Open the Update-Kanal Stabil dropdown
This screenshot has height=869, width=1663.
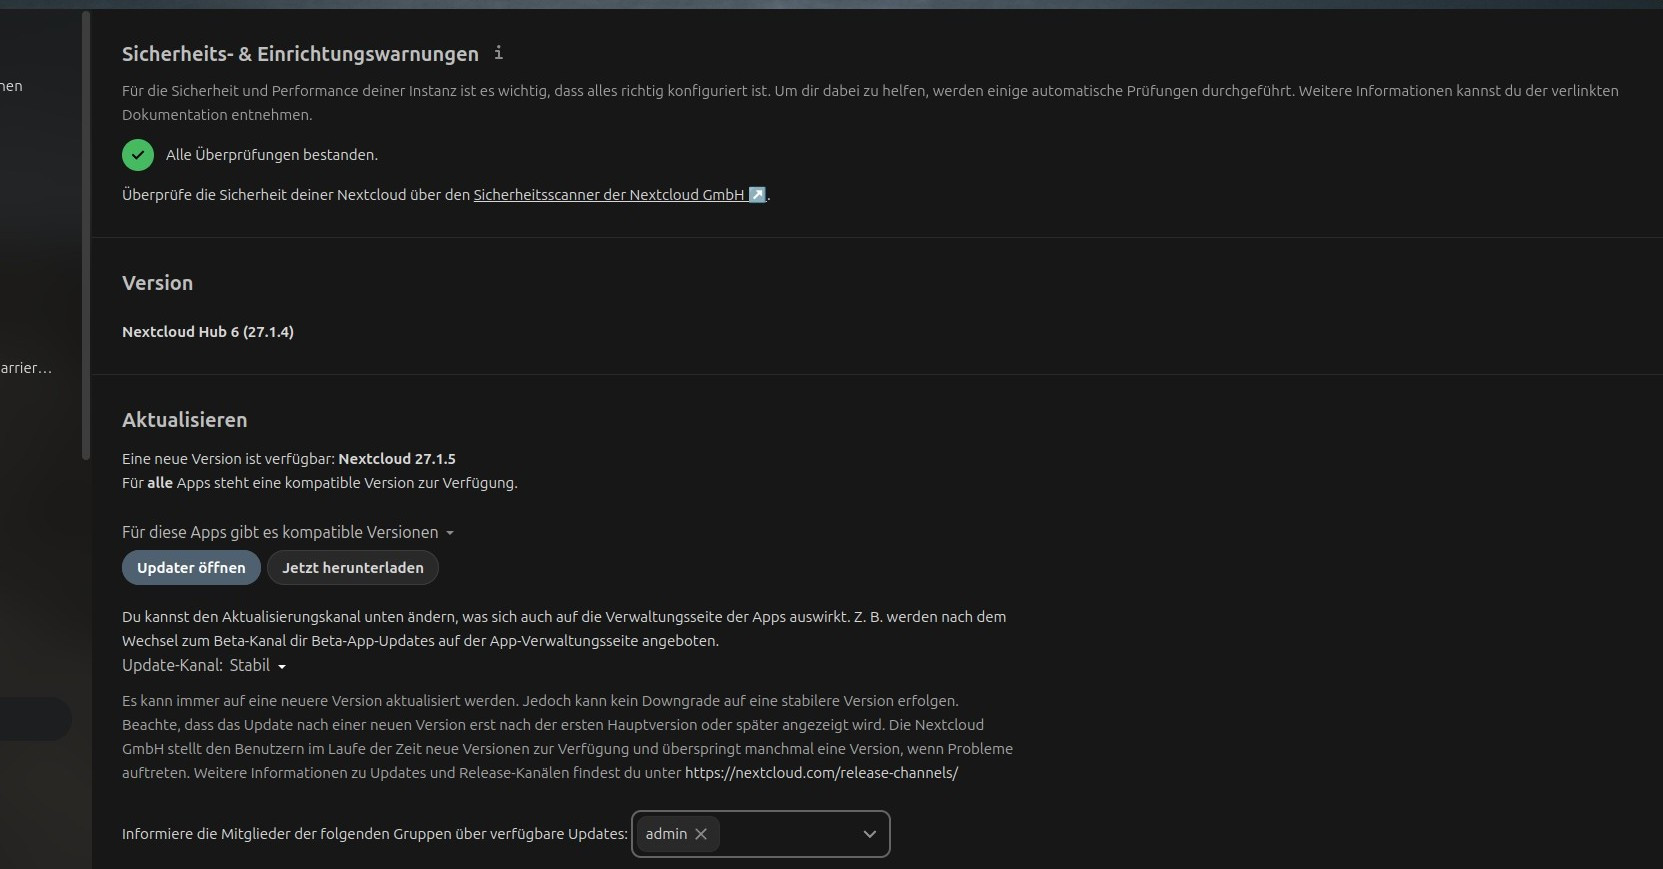[258, 665]
